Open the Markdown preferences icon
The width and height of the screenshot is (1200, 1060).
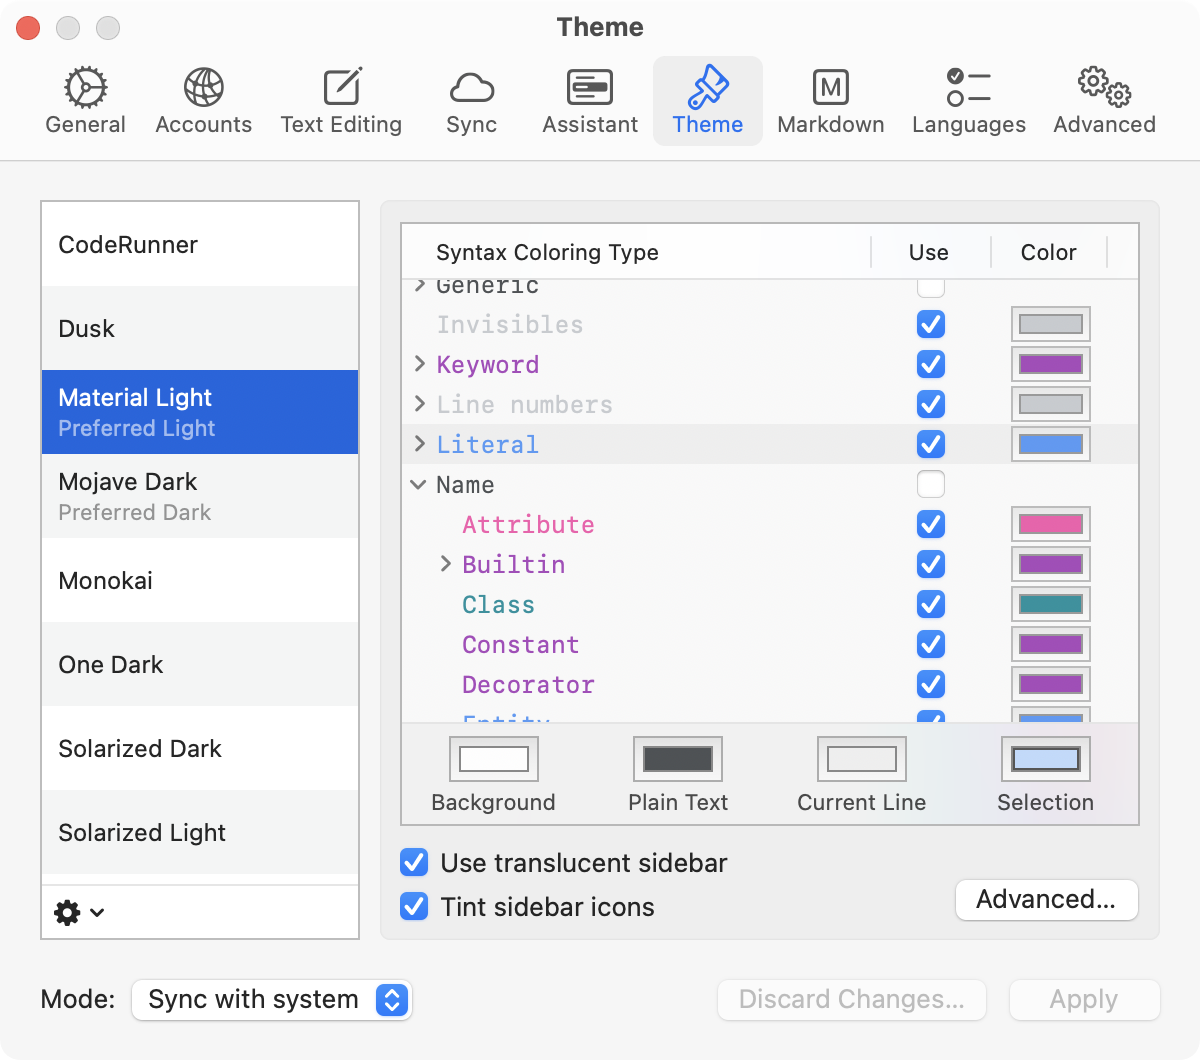click(x=831, y=87)
